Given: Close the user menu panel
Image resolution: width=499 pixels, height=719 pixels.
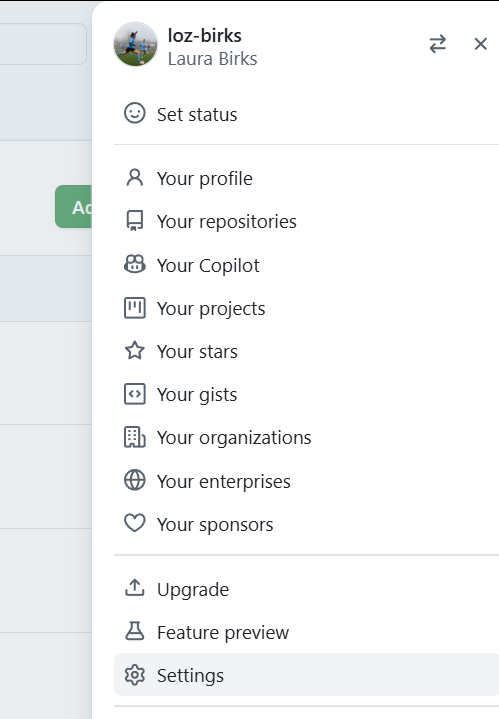Looking at the screenshot, I should click(x=480, y=44).
